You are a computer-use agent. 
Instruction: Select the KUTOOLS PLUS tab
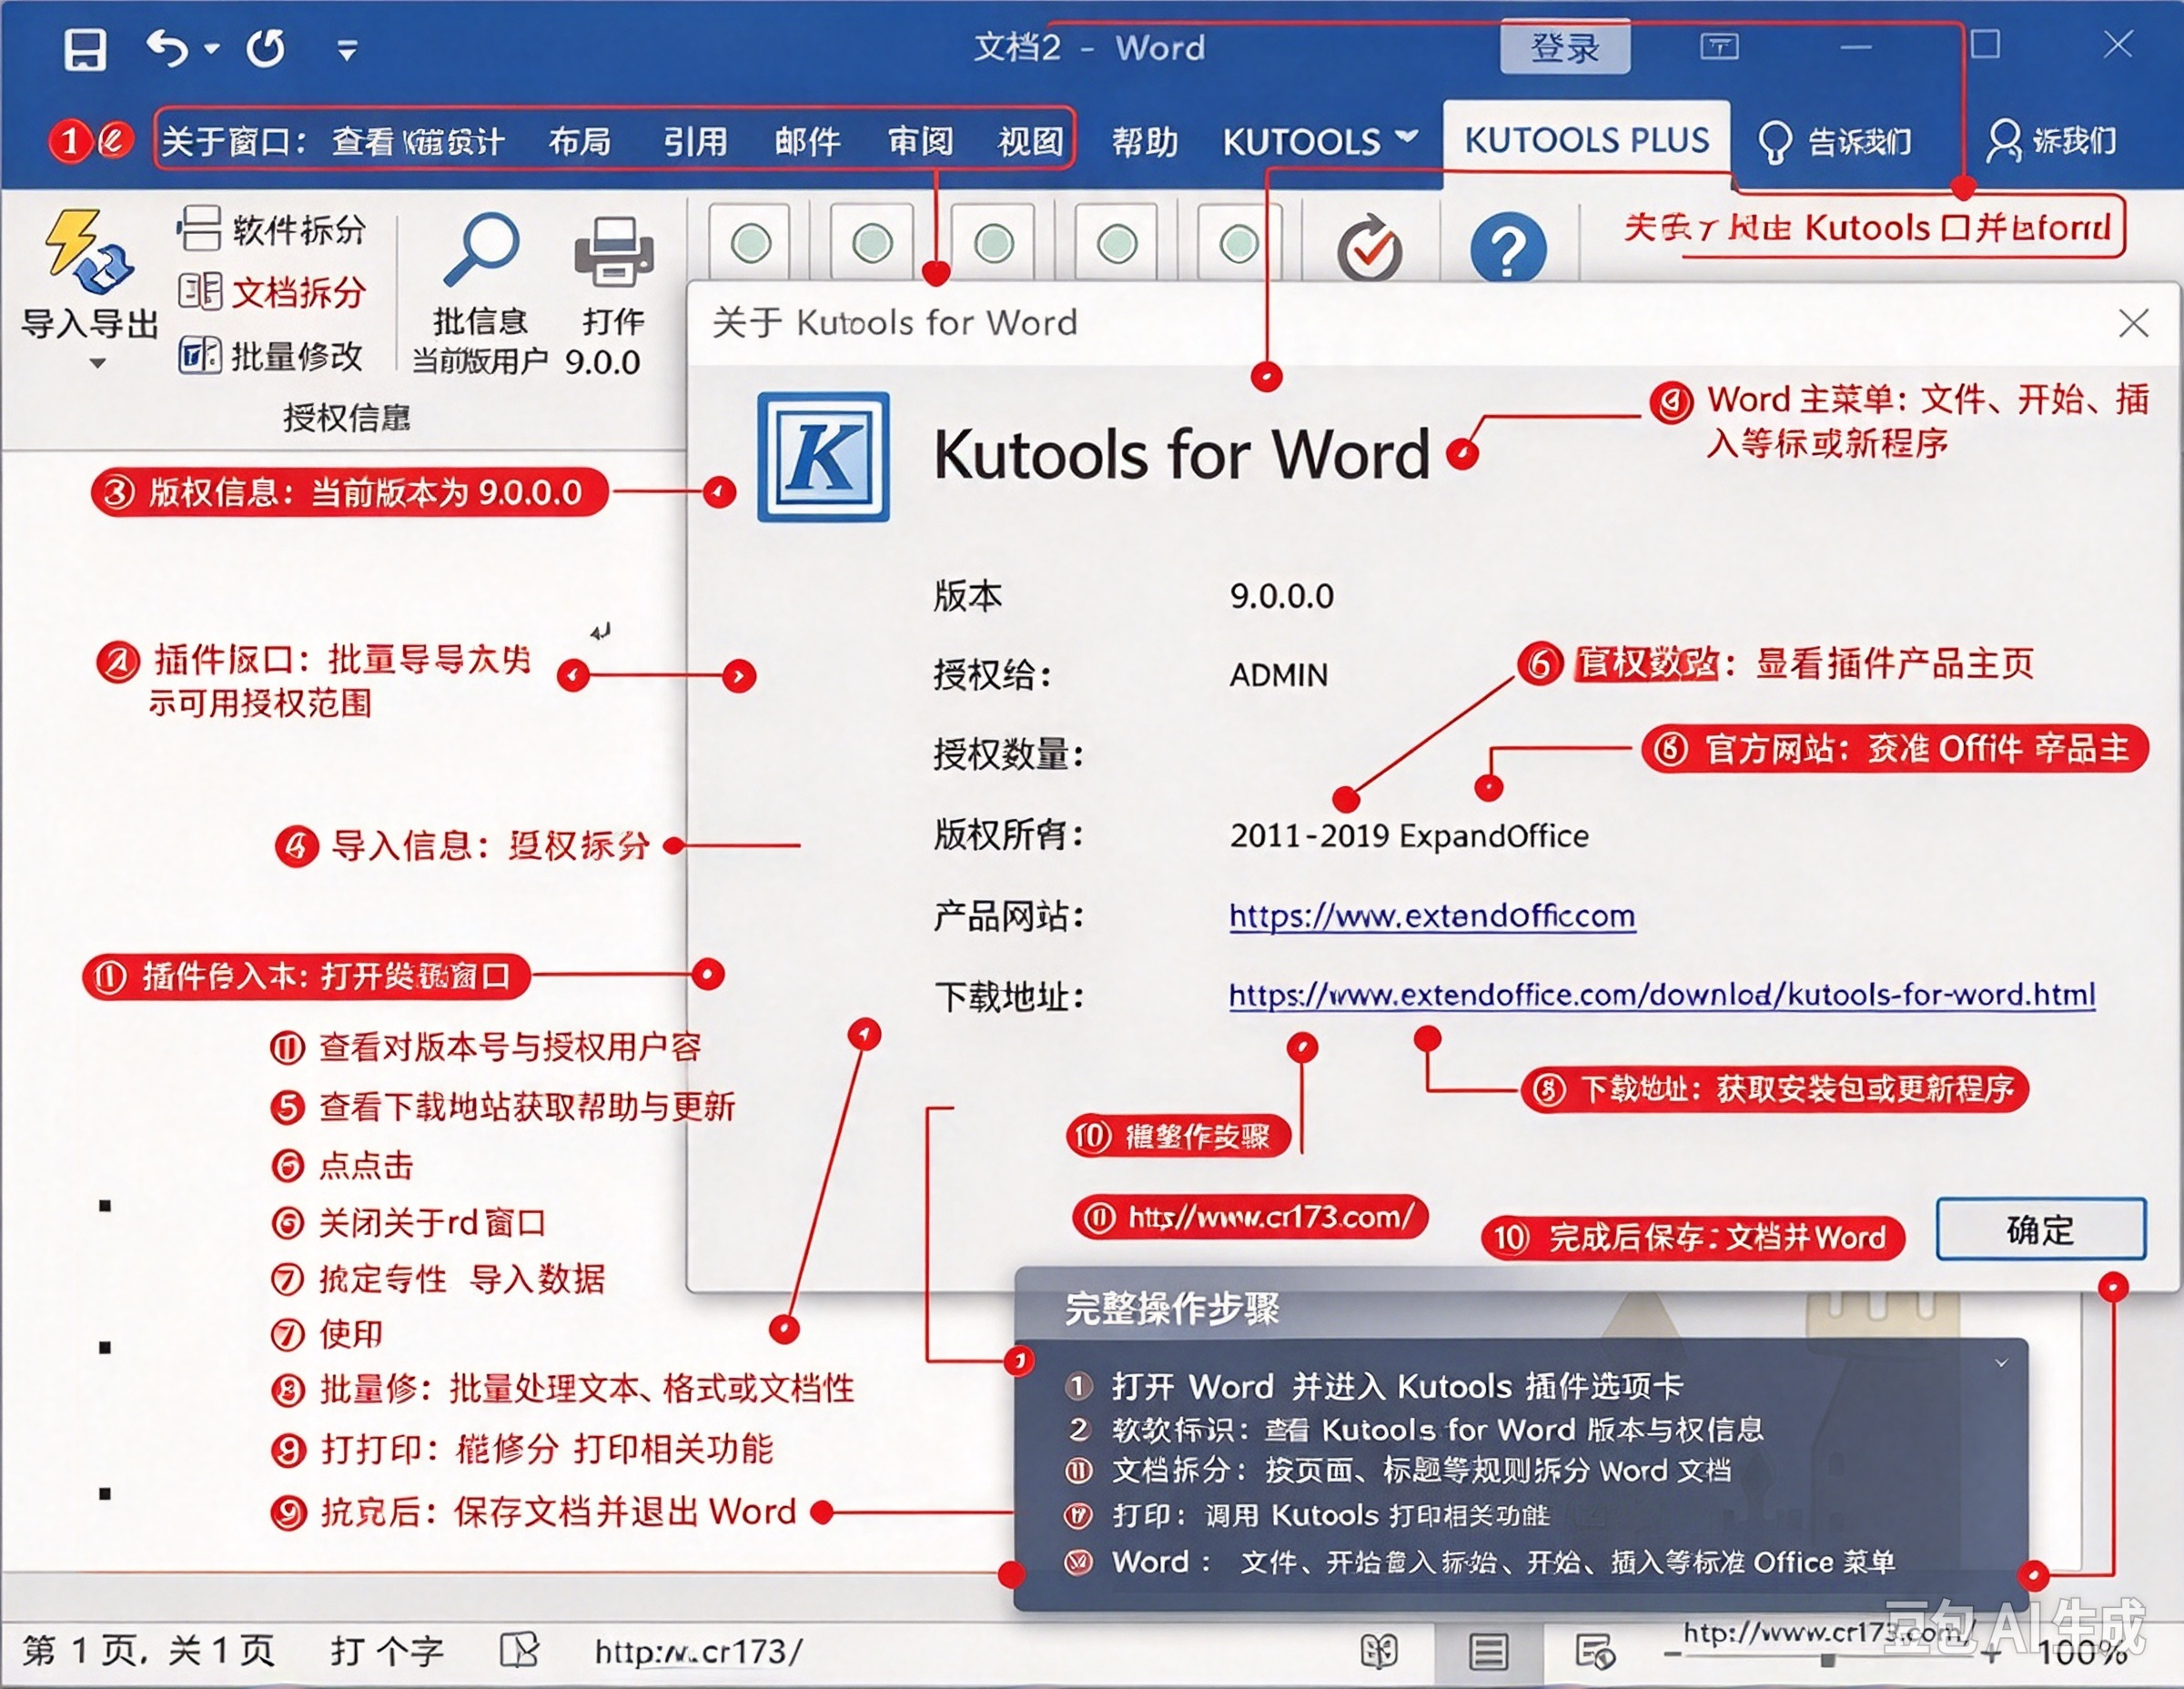click(1587, 140)
